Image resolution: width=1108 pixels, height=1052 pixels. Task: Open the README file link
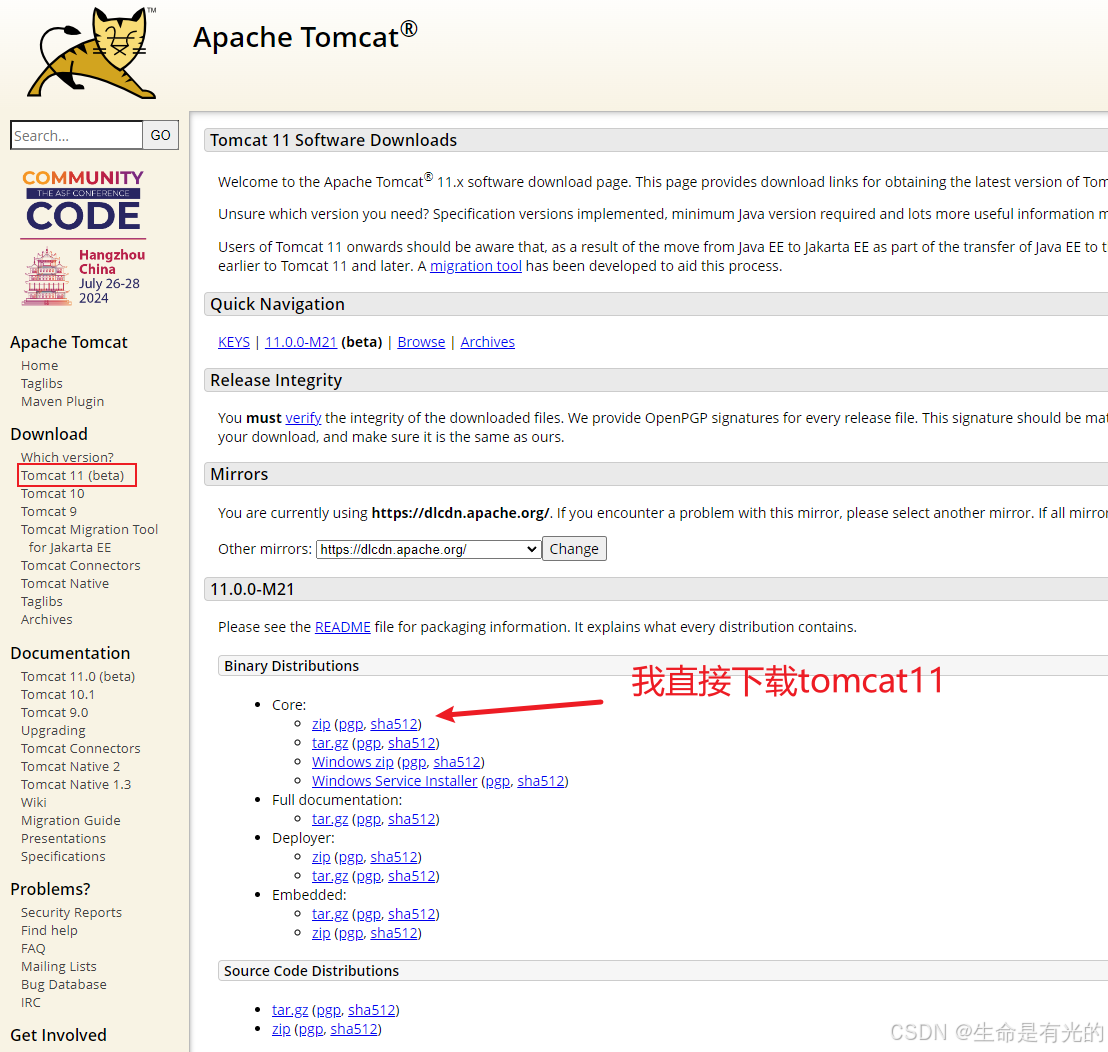[x=343, y=627]
